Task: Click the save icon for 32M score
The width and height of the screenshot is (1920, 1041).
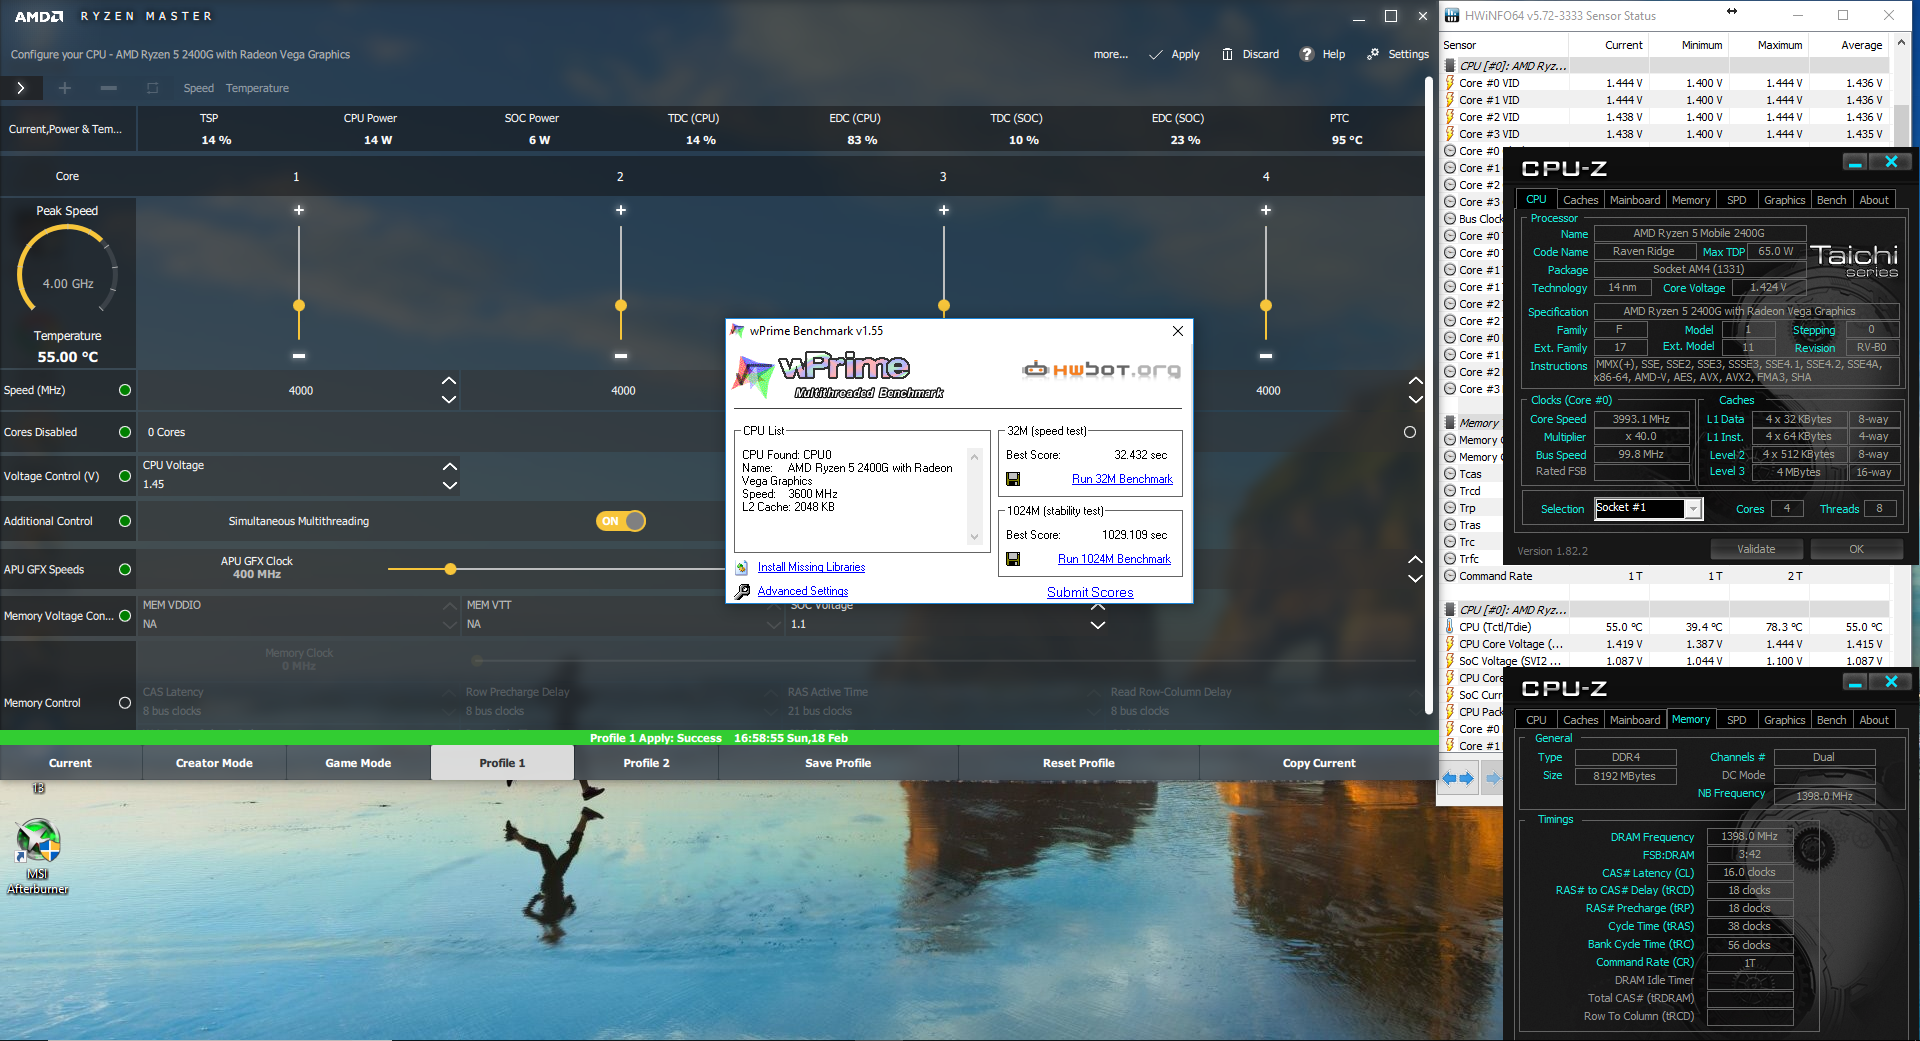Action: coord(1013,479)
